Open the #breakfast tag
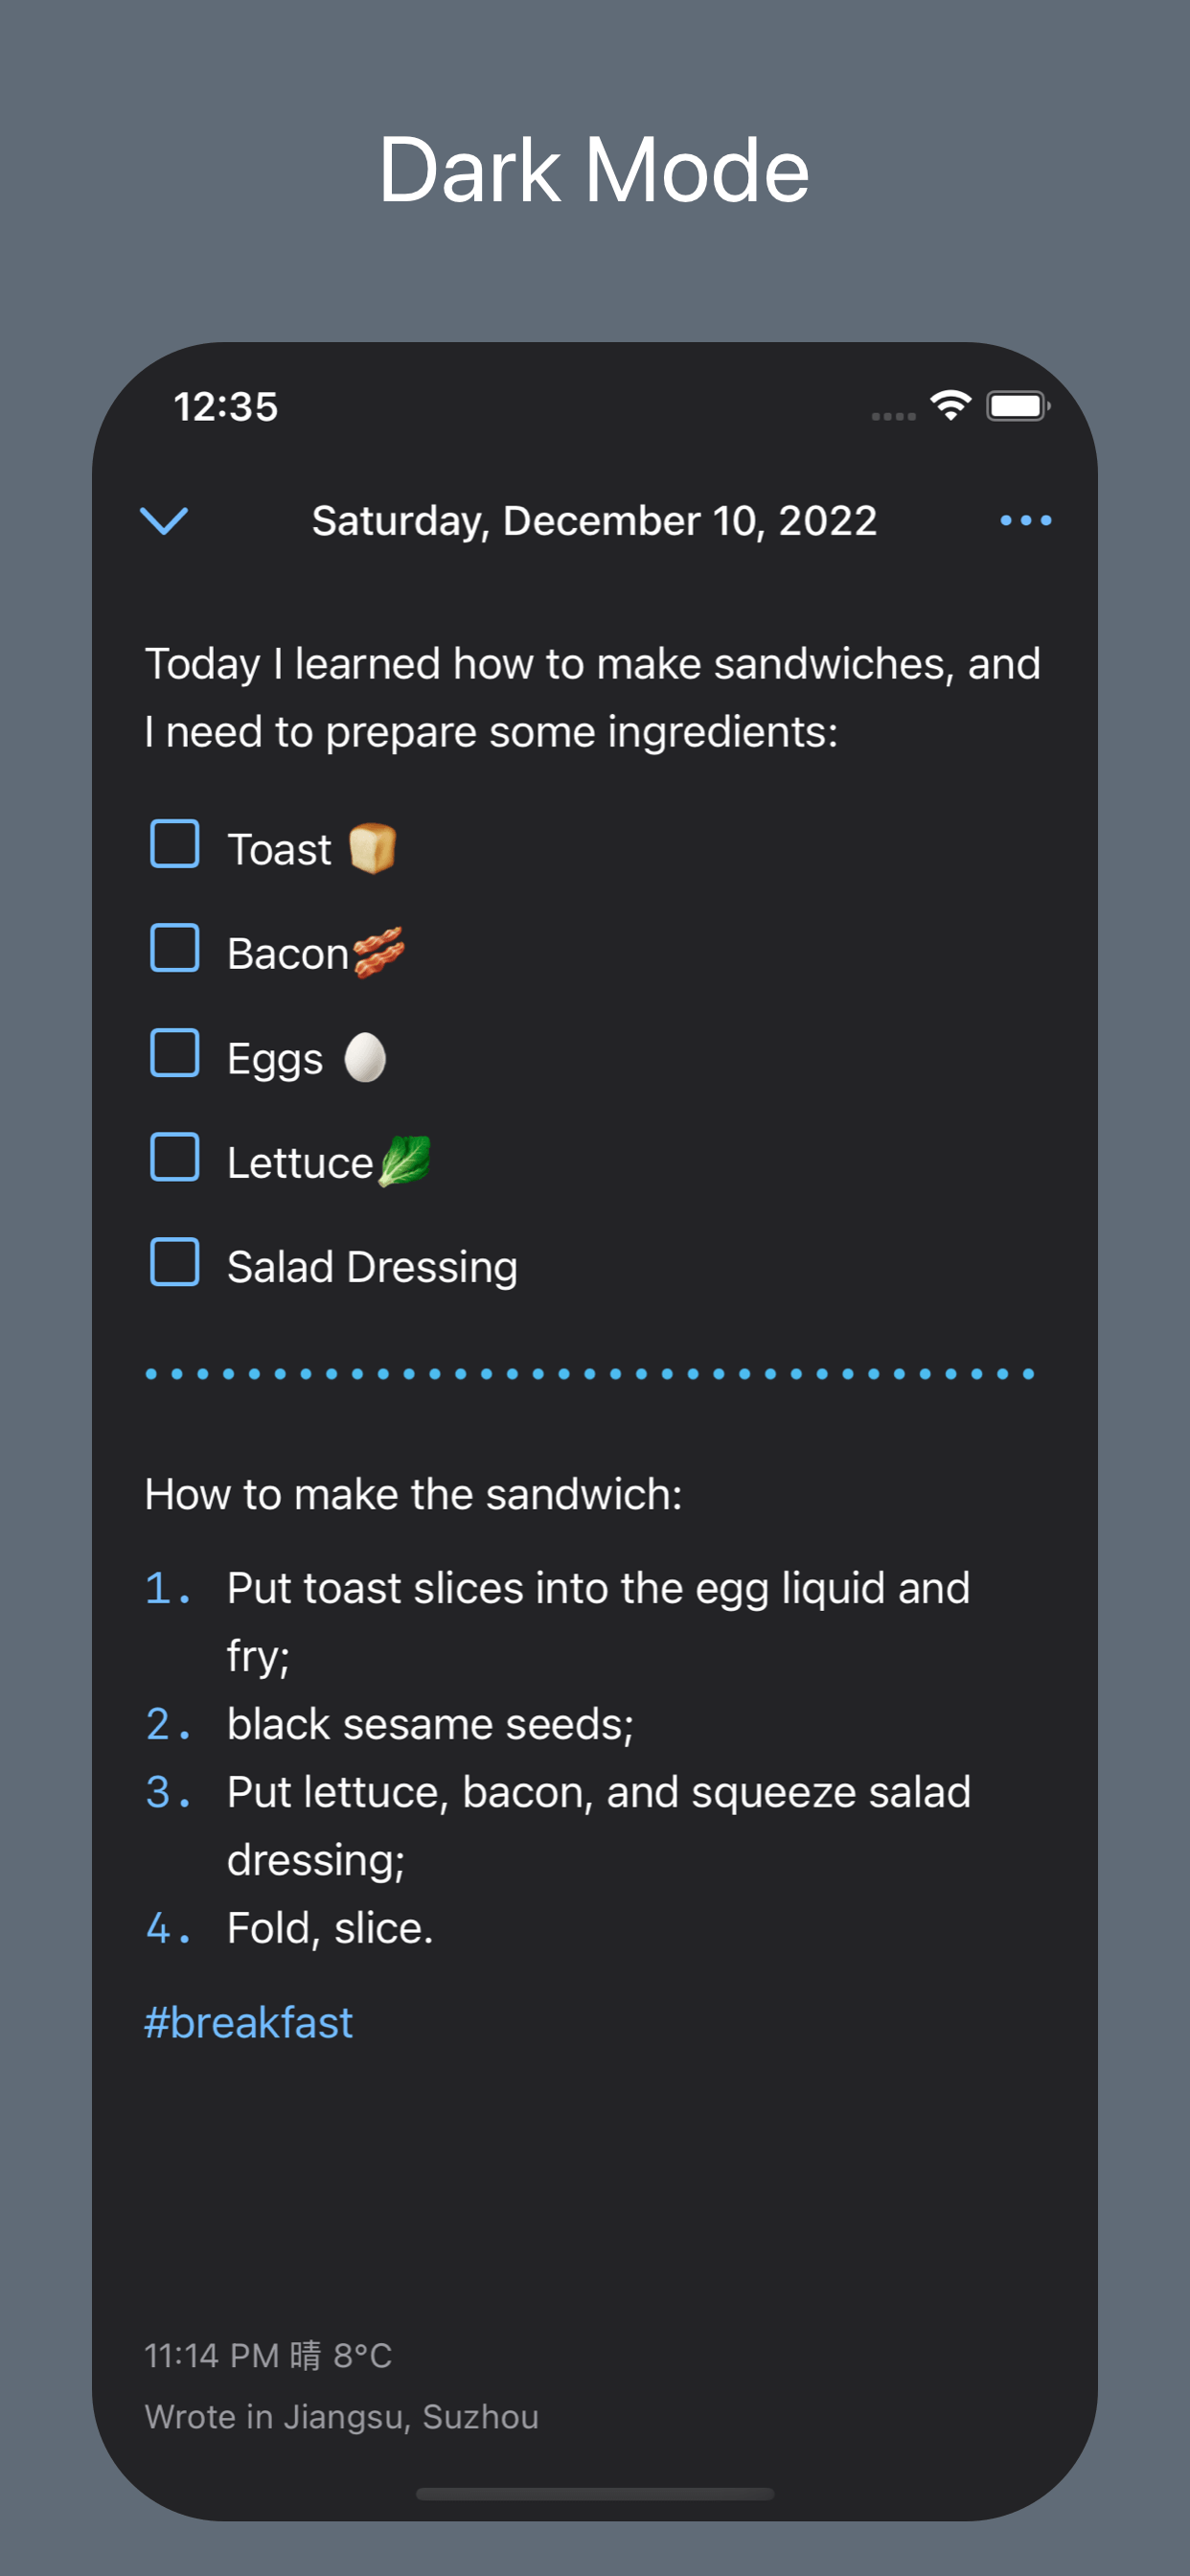This screenshot has height=2576, width=1190. coord(249,2022)
